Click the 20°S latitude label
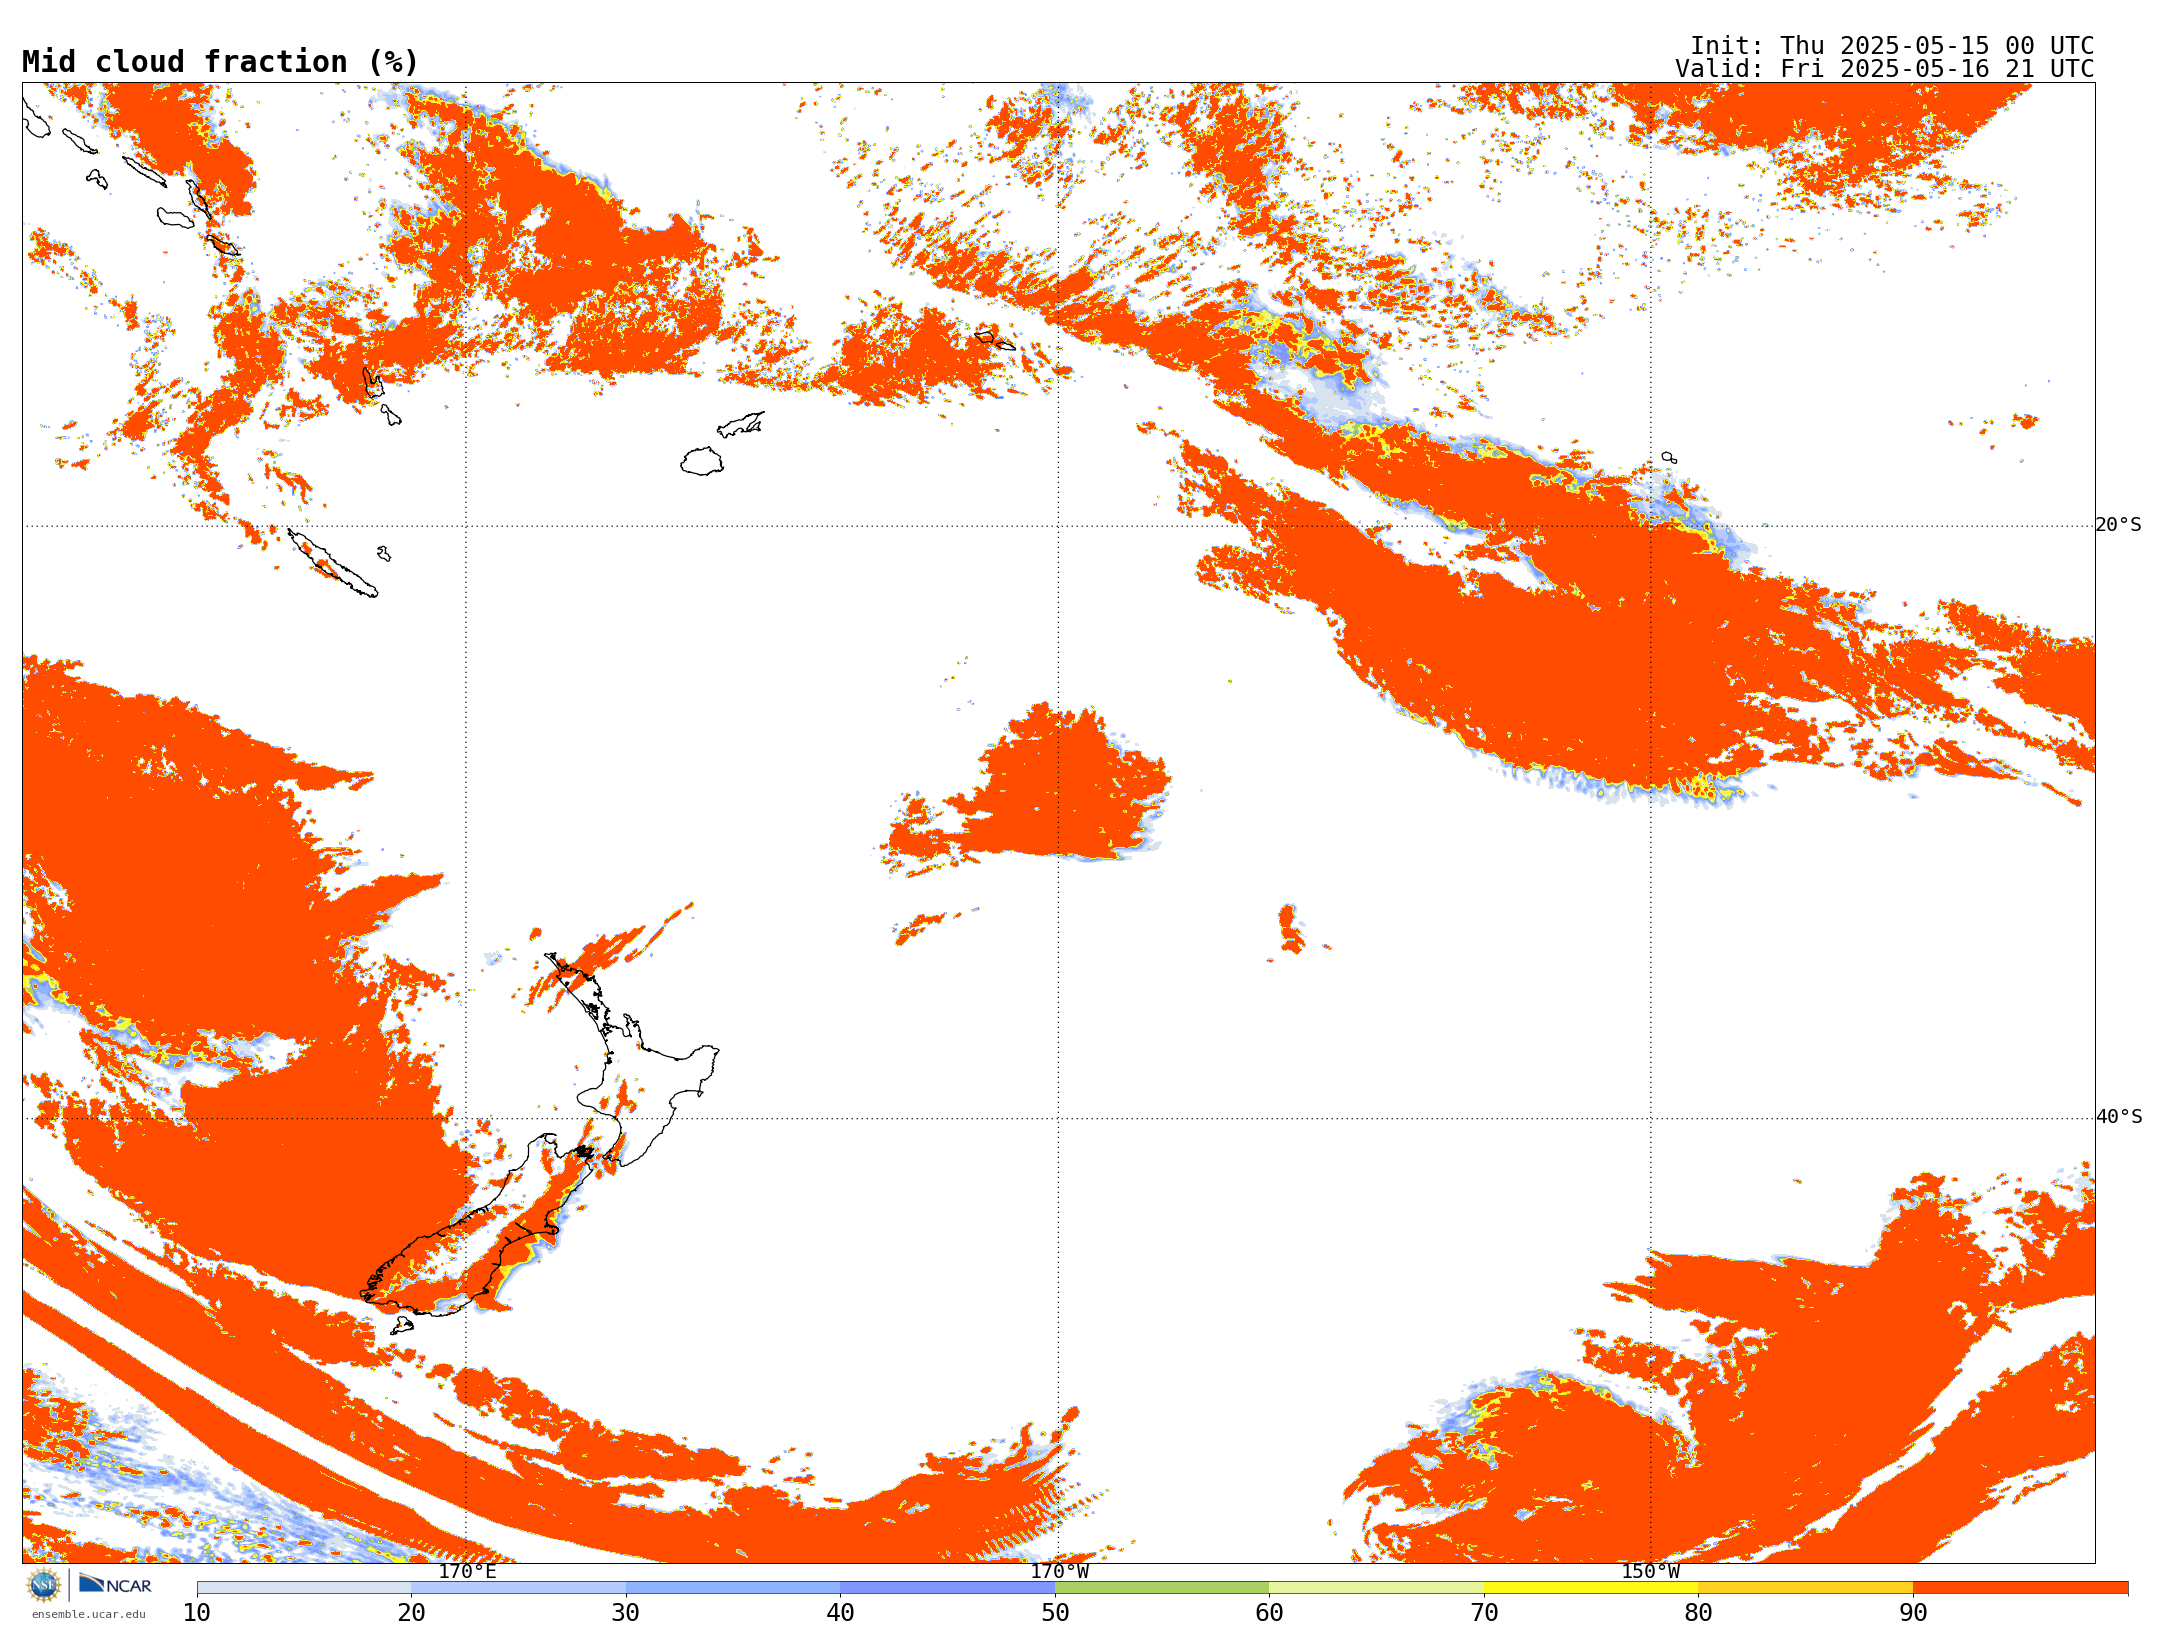 point(2118,525)
